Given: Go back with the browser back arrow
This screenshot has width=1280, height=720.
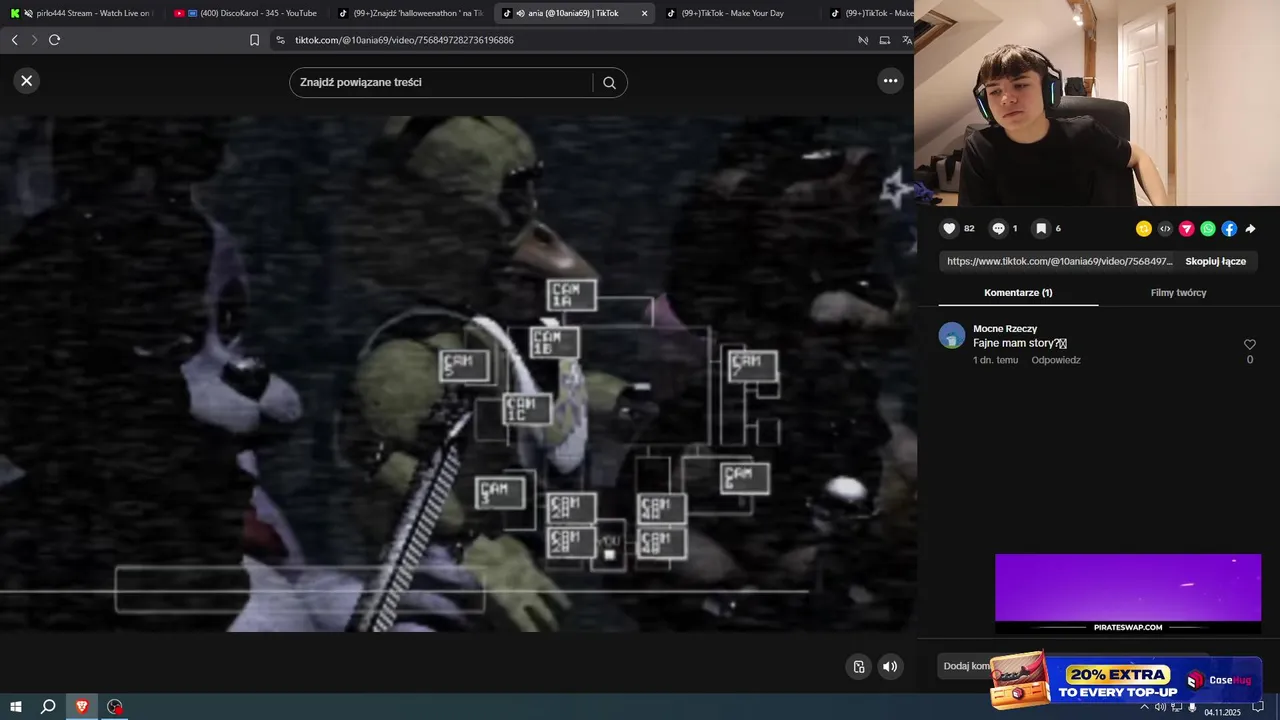Looking at the screenshot, I should (15, 40).
